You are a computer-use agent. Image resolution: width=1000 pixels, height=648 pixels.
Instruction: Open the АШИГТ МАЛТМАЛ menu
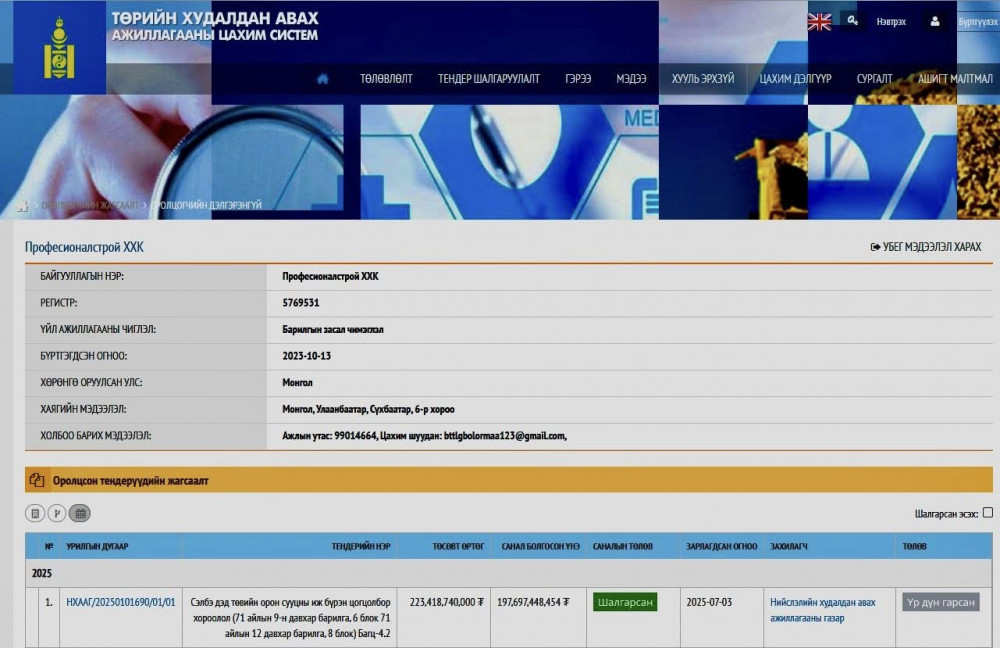(955, 78)
